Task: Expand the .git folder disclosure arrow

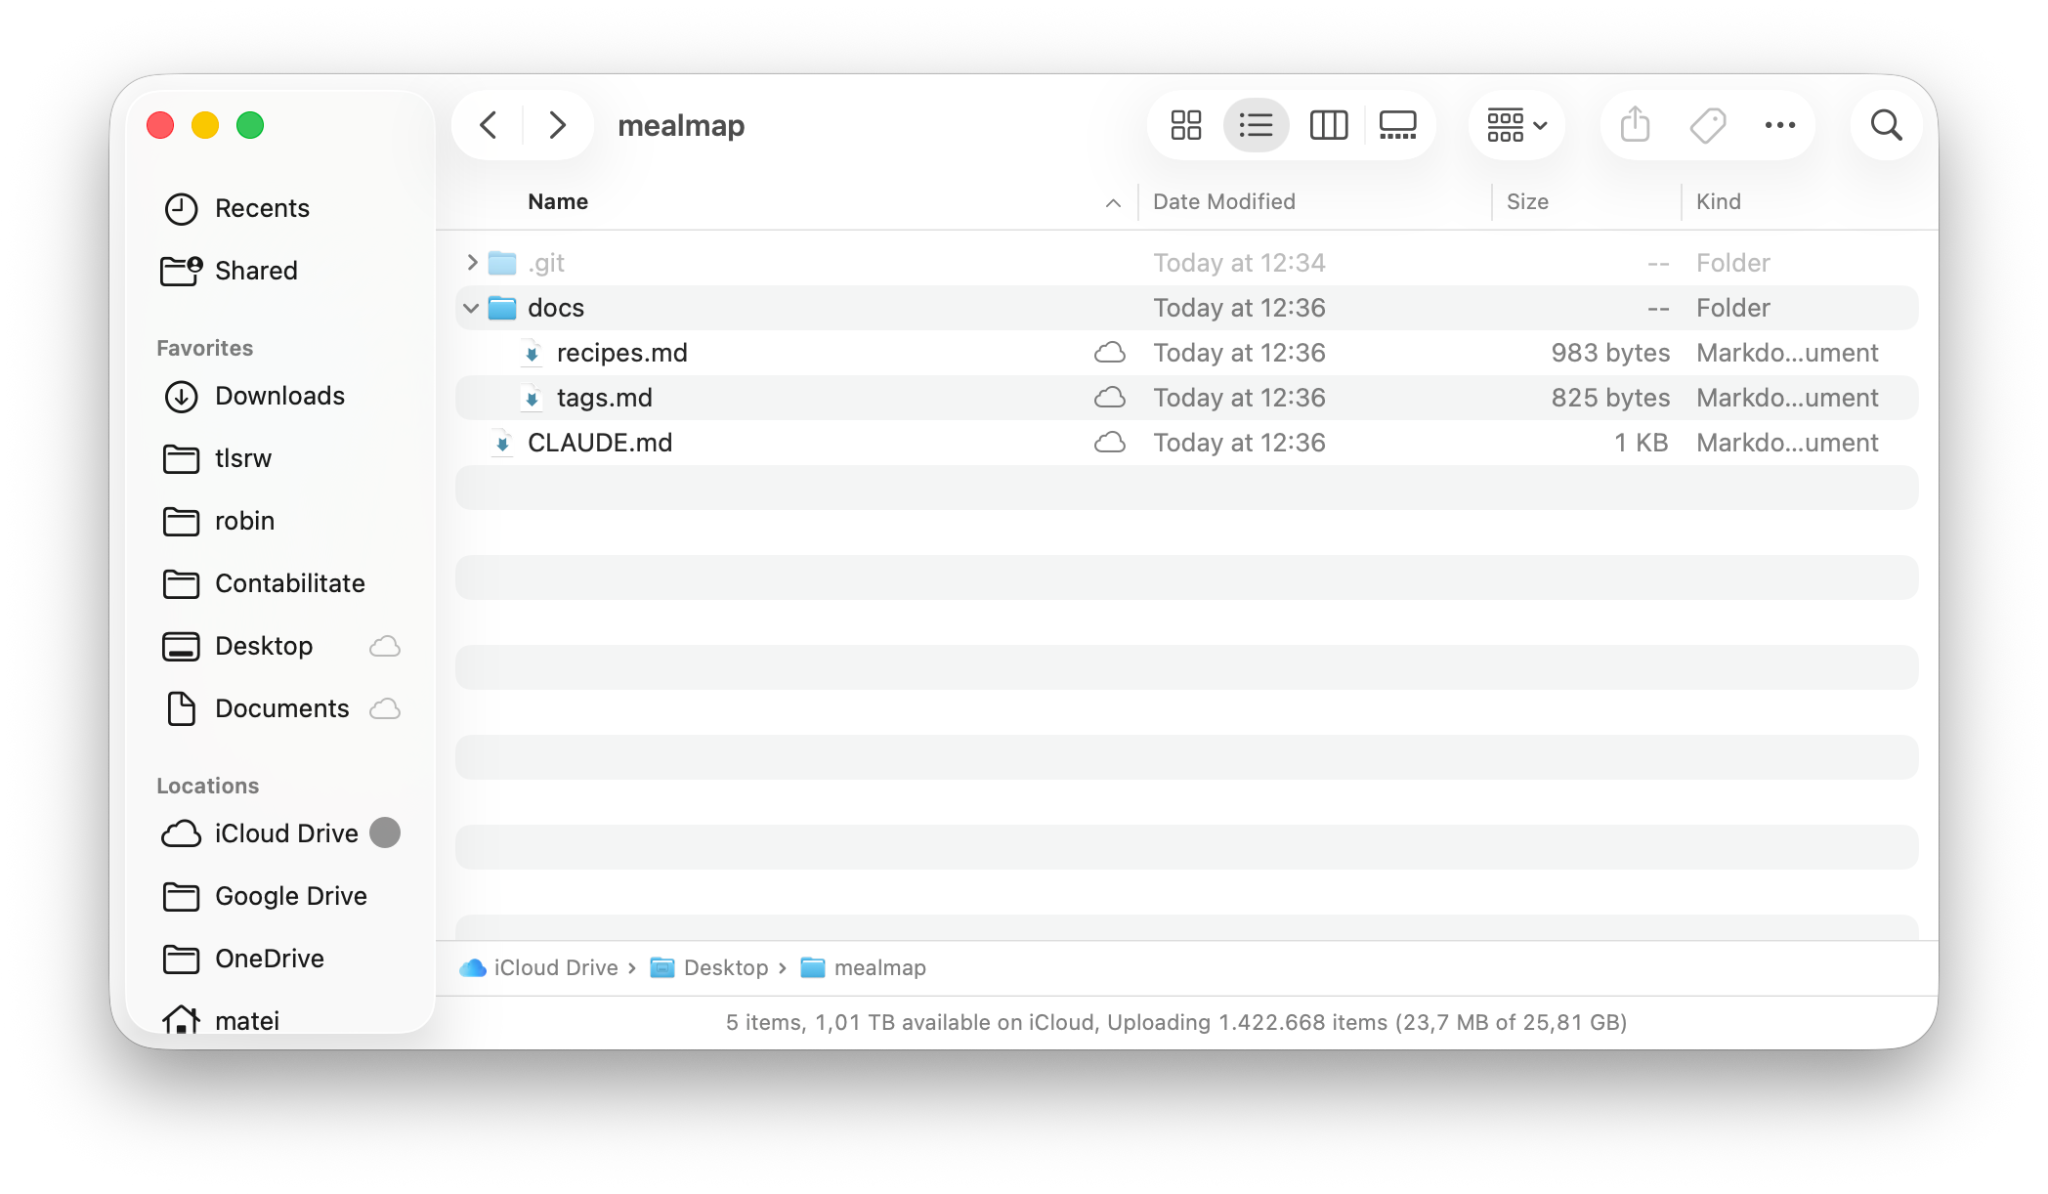Action: (x=472, y=262)
